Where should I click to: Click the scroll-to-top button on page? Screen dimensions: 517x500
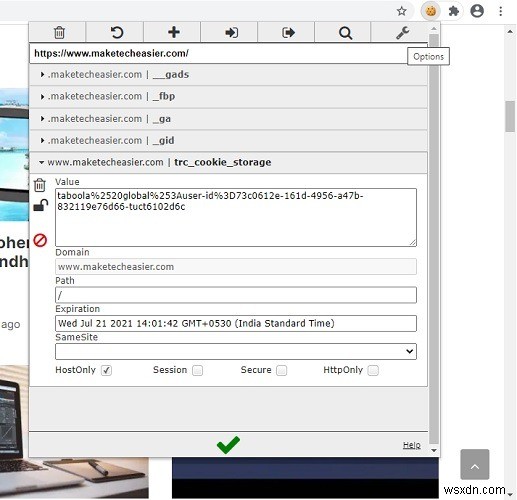(475, 464)
